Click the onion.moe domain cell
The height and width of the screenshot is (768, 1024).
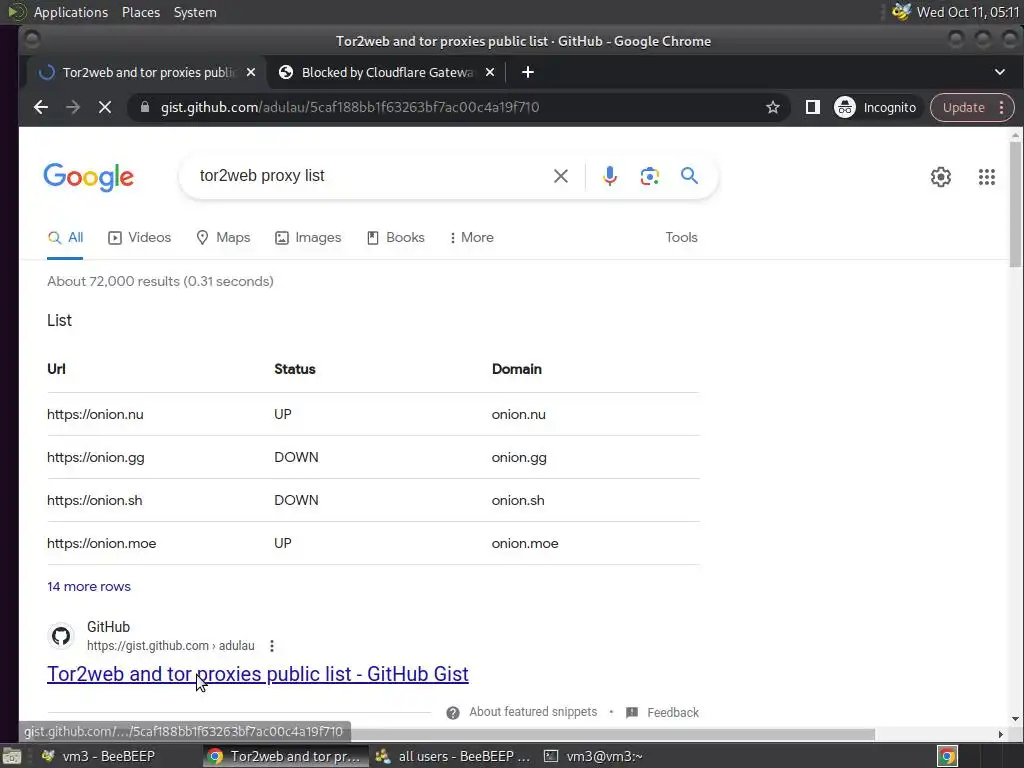(x=525, y=544)
